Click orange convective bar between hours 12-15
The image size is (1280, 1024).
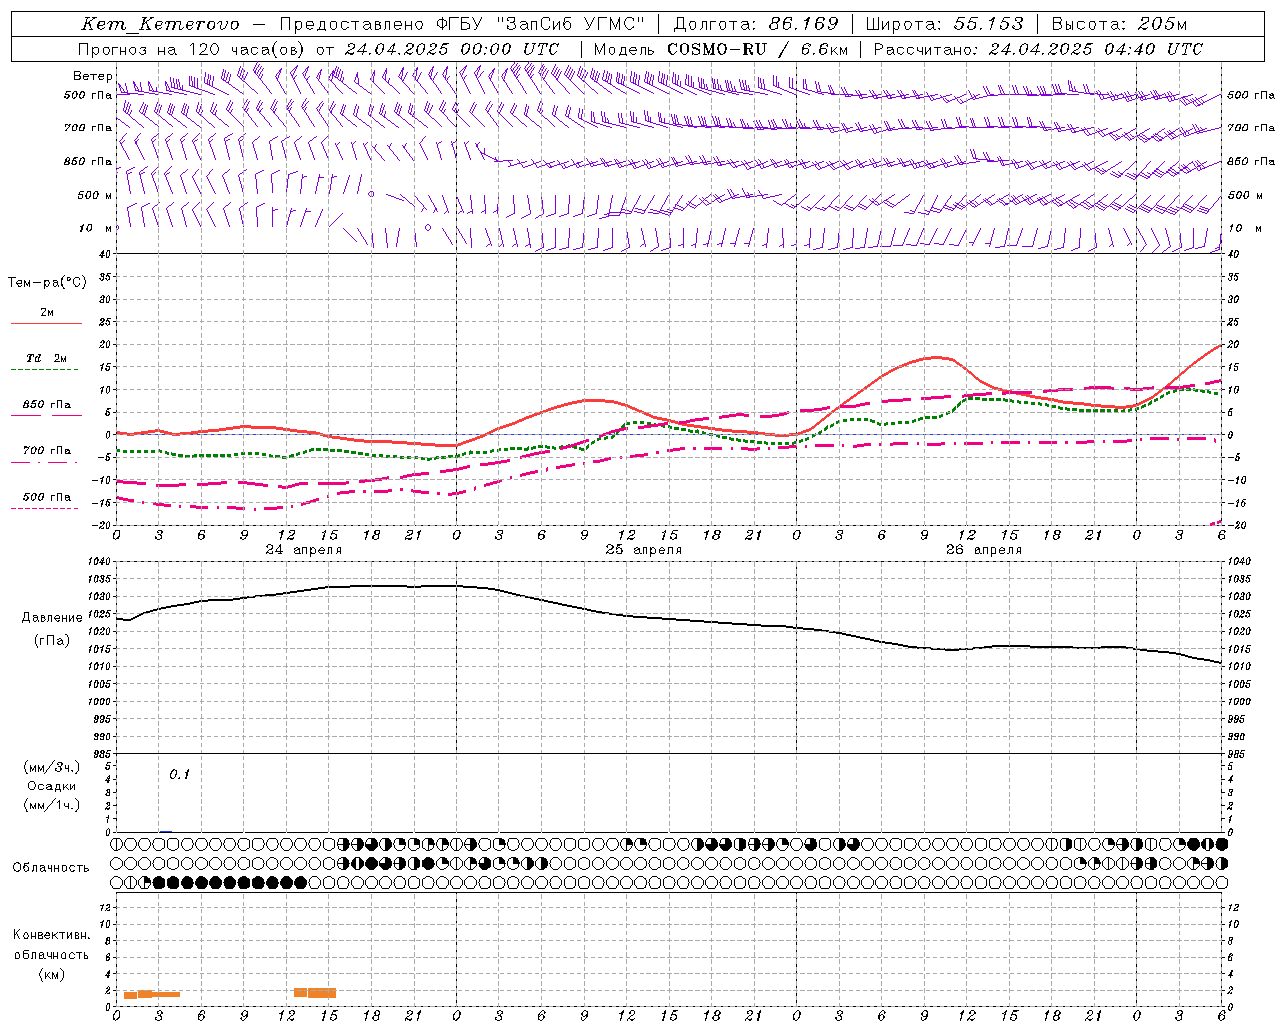[x=315, y=993]
